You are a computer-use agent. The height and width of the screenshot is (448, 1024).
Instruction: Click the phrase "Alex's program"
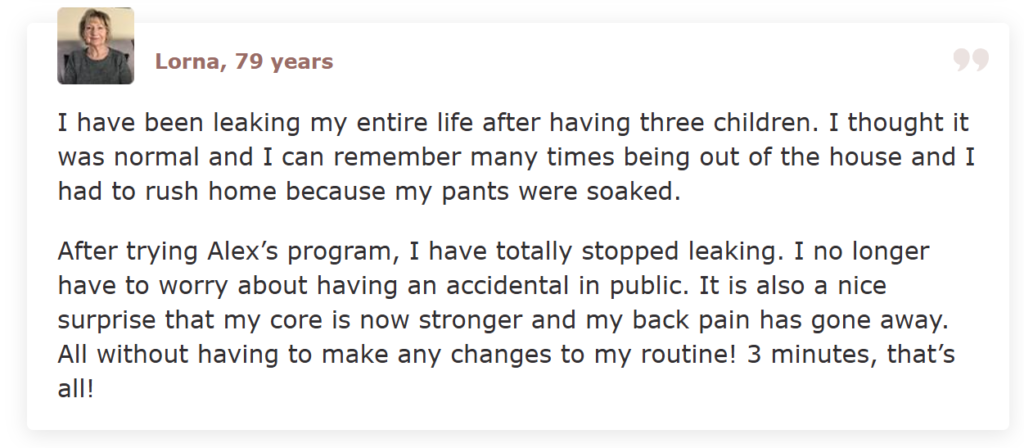238,250
